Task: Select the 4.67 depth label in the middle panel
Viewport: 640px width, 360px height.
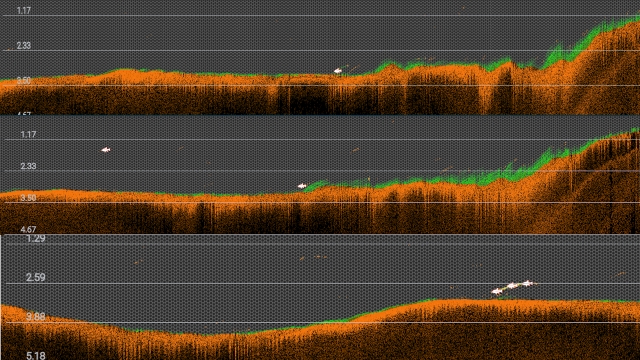Action: pyautogui.click(x=28, y=229)
